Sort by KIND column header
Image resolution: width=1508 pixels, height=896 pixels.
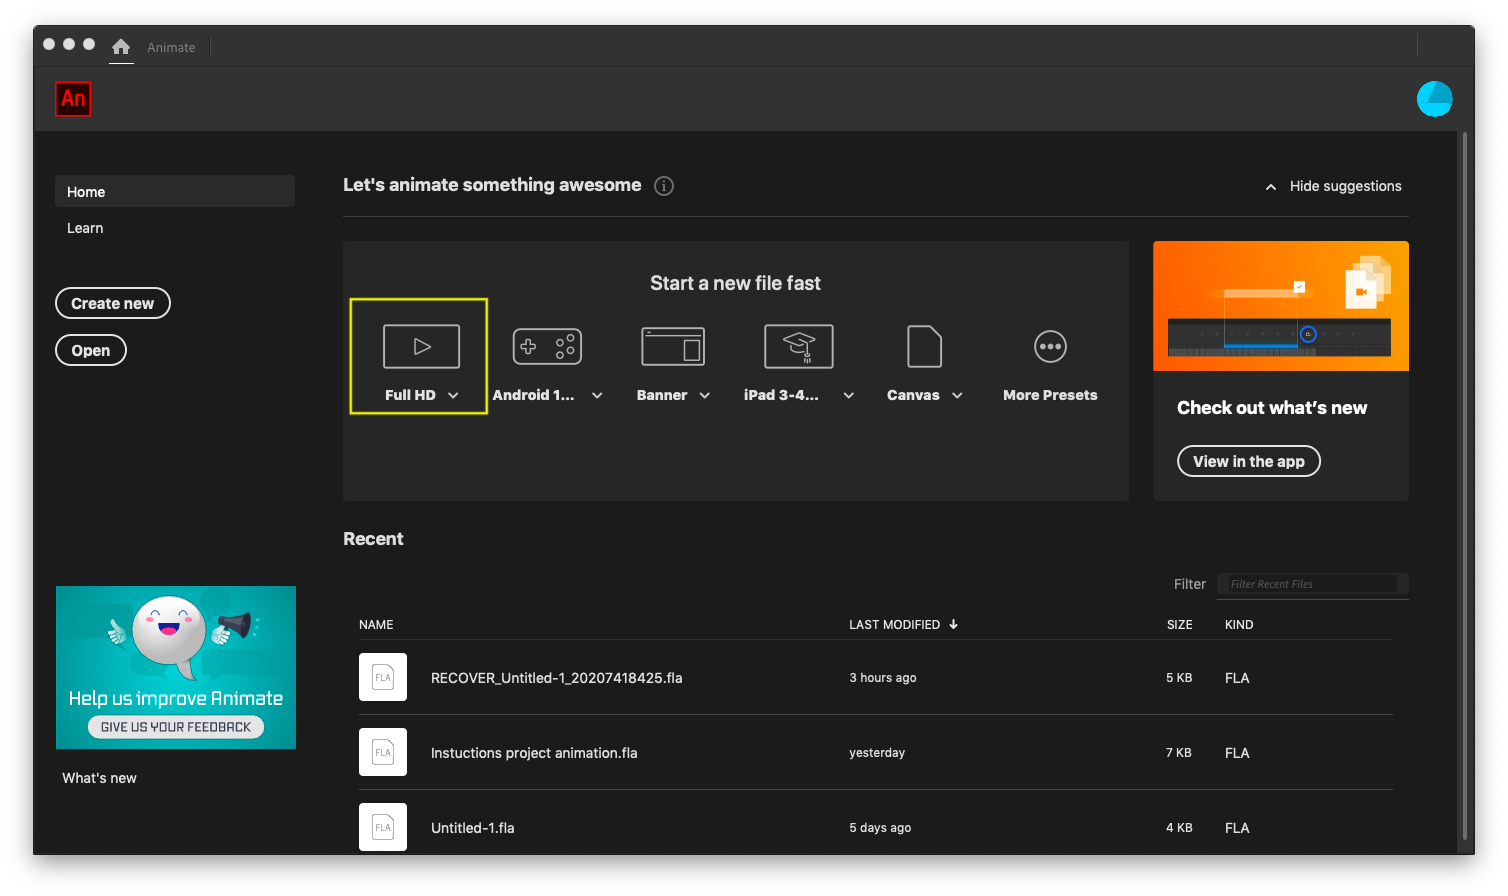tap(1239, 625)
